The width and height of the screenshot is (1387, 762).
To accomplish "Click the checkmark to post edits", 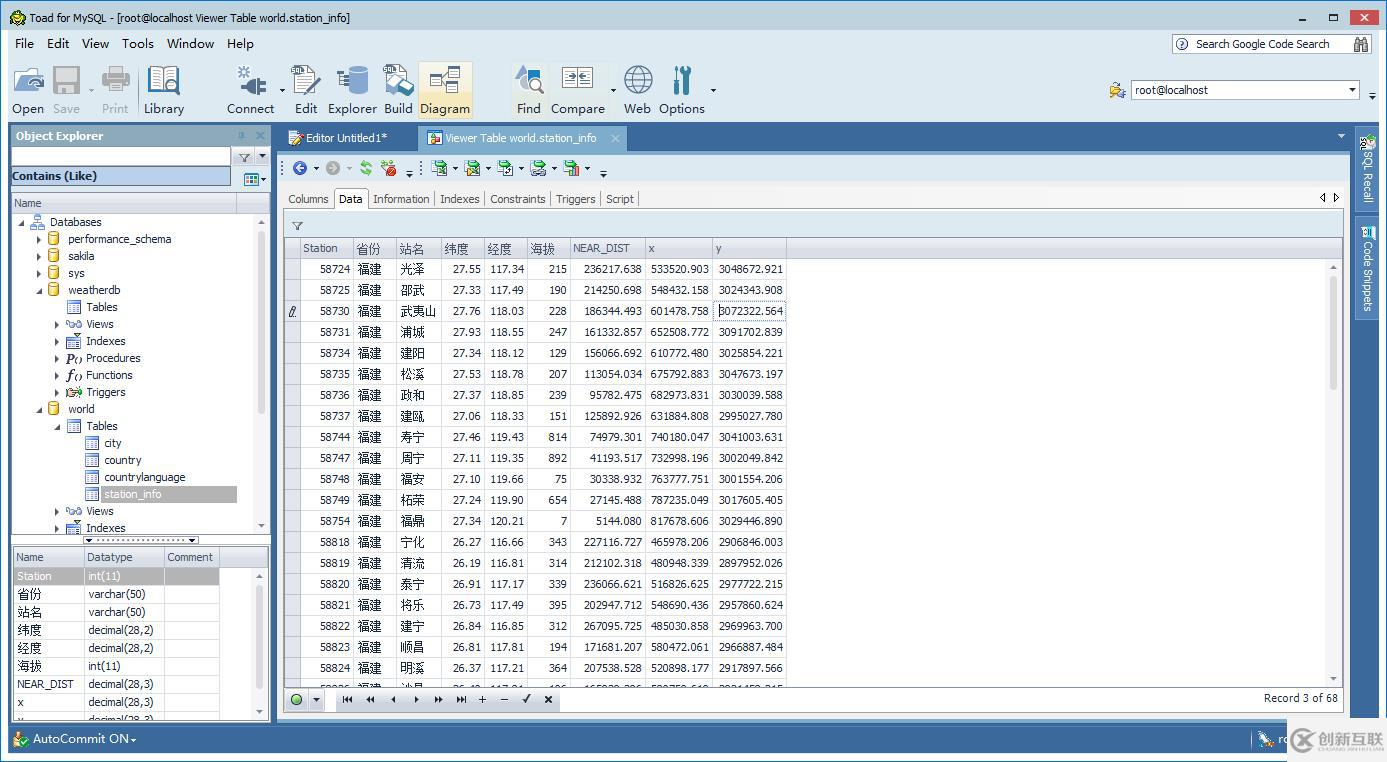I will click(x=526, y=699).
